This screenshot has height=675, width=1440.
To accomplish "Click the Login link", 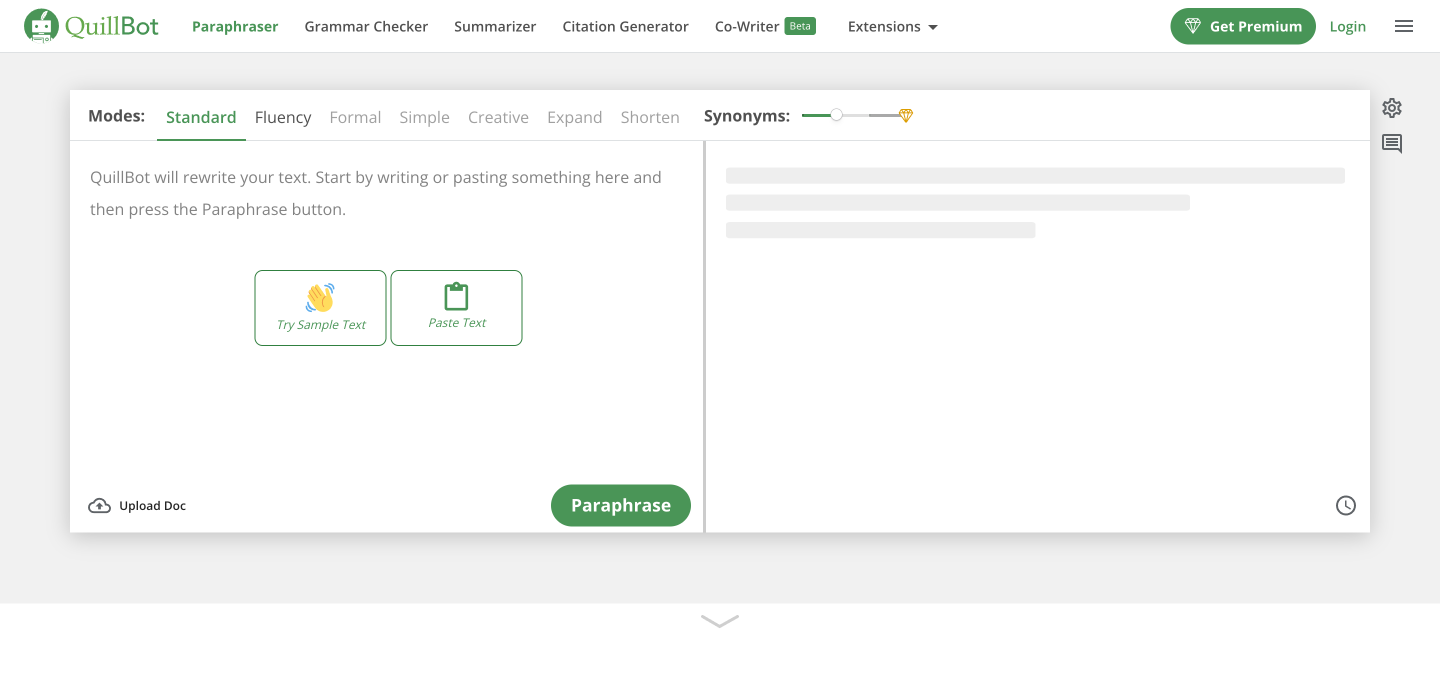I will tap(1347, 27).
